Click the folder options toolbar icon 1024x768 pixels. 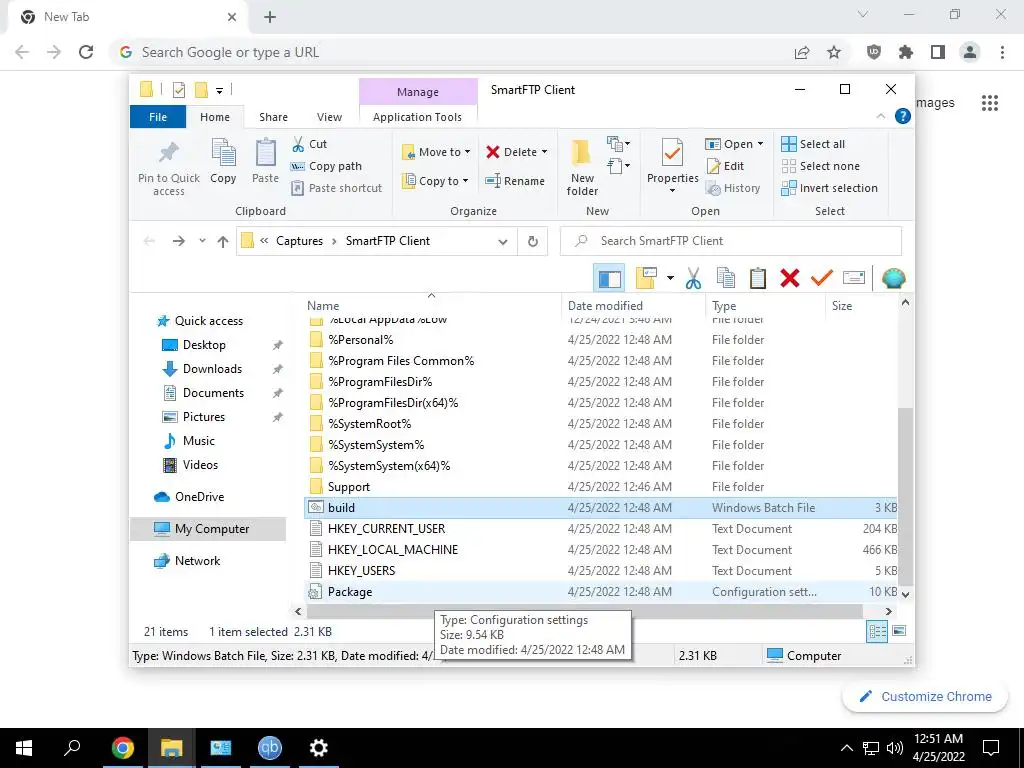point(646,279)
